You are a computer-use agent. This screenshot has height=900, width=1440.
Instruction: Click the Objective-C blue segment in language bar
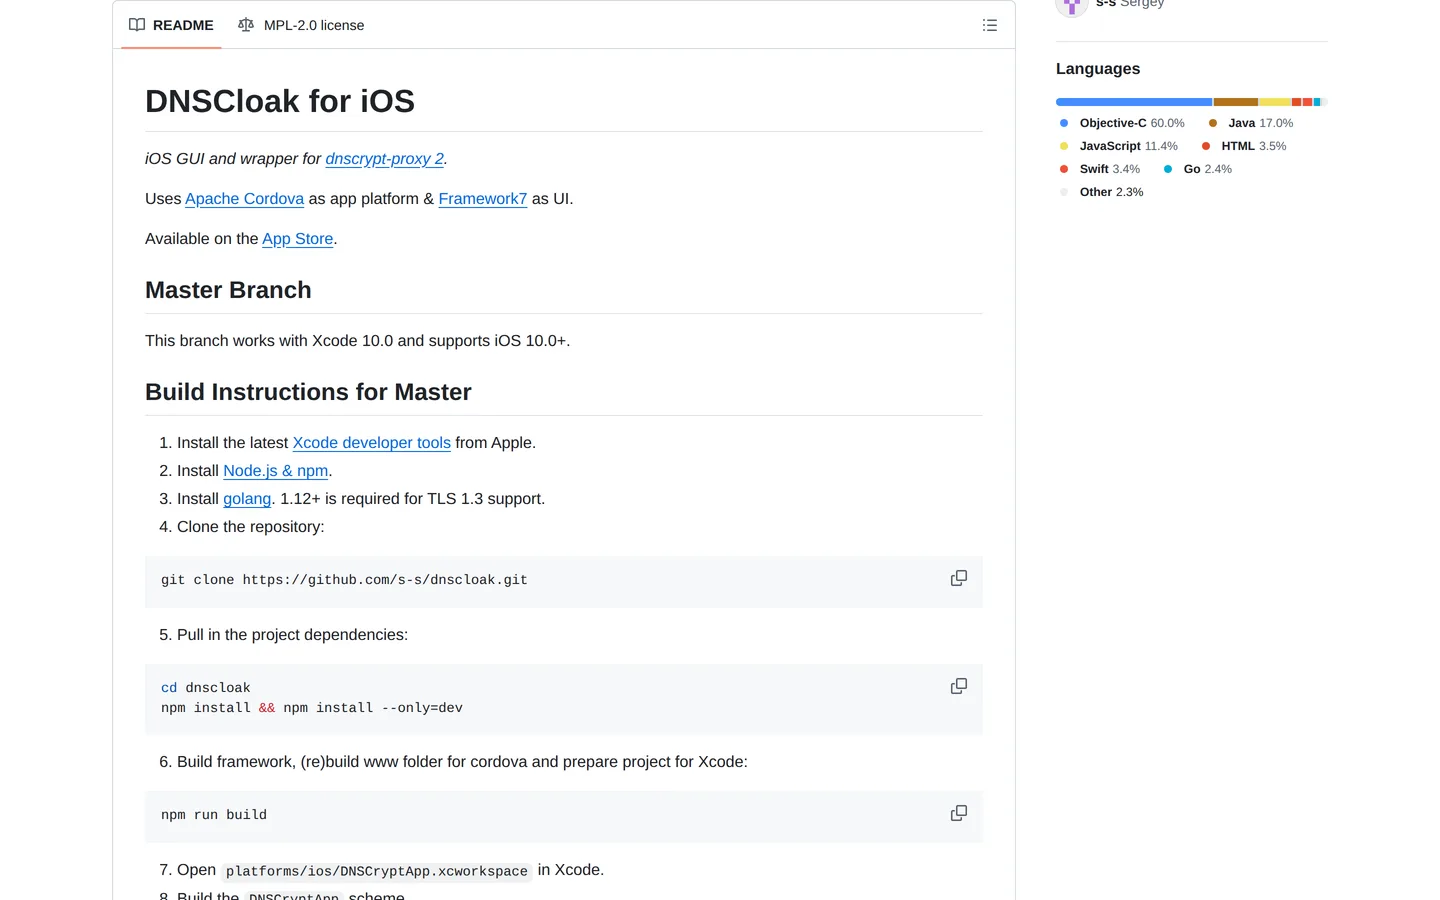[x=1134, y=102]
